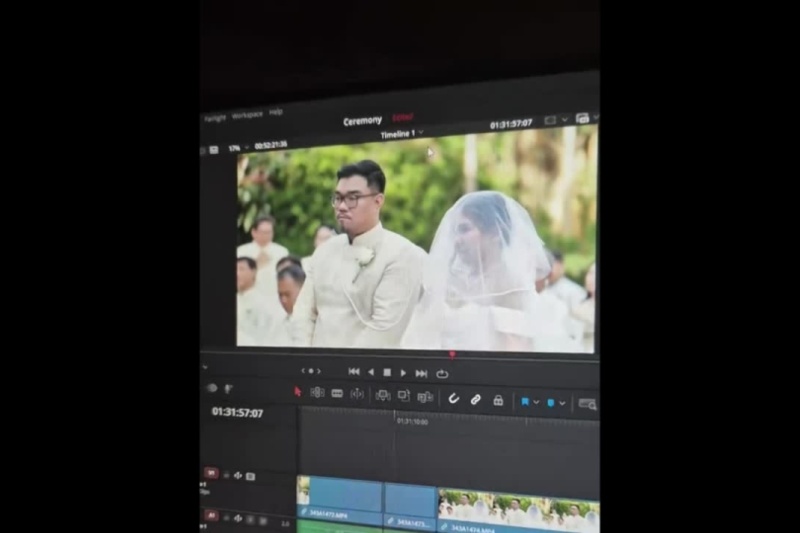Expand the chevron at viewer bottom-left
Viewport: 800px width, 533px height.
click(x=205, y=367)
